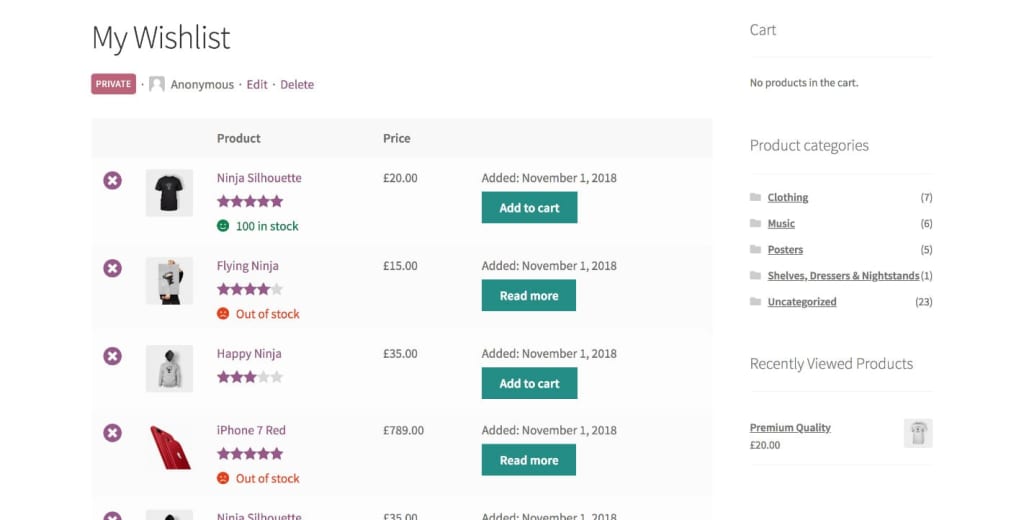Click the folder icon beside Clothing
Screen dimensions: 1024x520
[x=756, y=197]
